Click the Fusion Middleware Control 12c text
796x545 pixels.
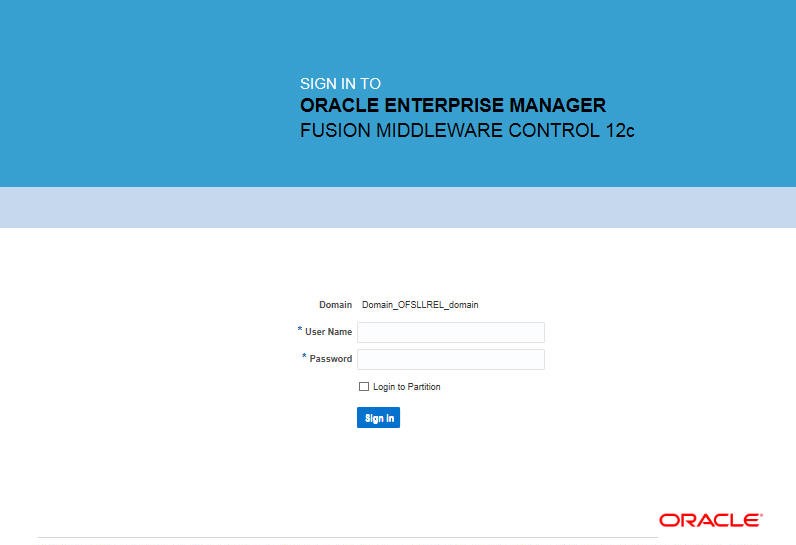point(467,130)
